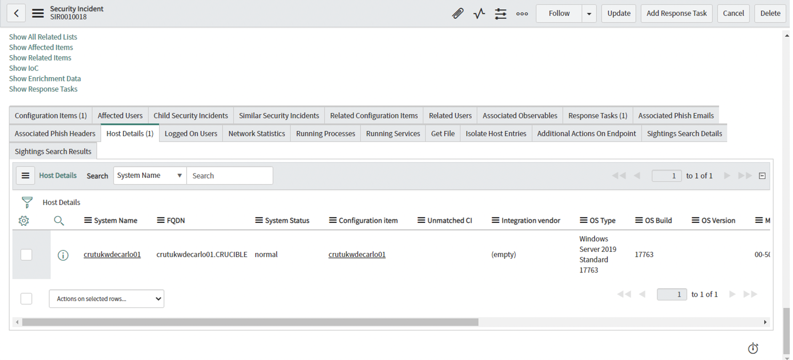
Task: Click Show All Related Lists link
Action: (43, 37)
